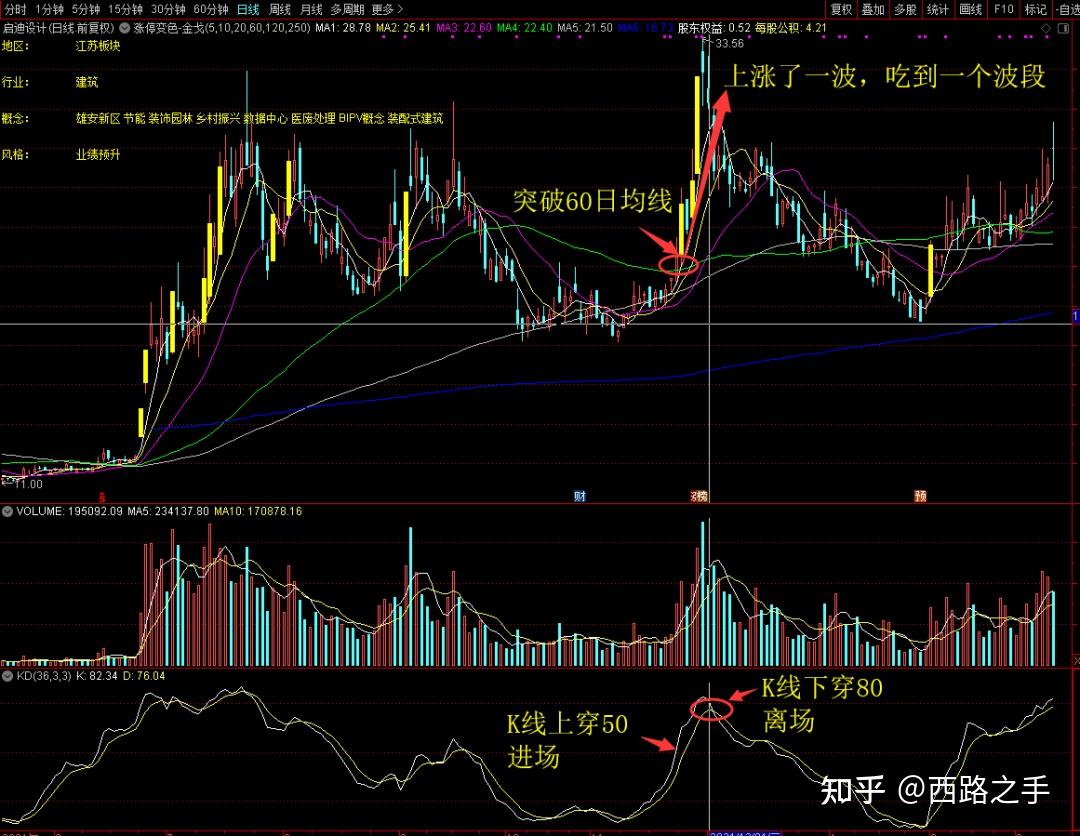The width and height of the screenshot is (1080, 836).
Task: Open the F10 company info
Action: coord(1004,9)
